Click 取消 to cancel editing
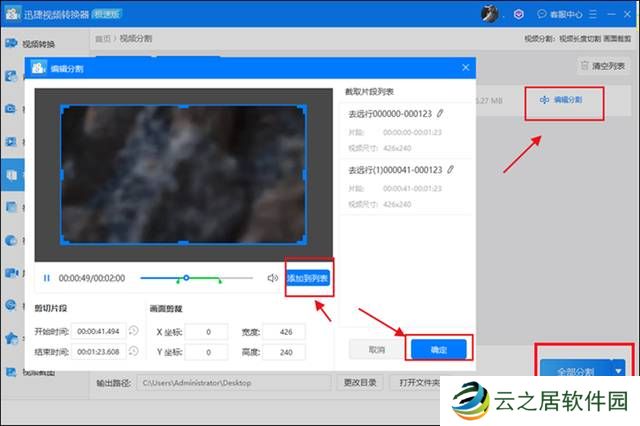This screenshot has width=640, height=426. click(x=376, y=349)
